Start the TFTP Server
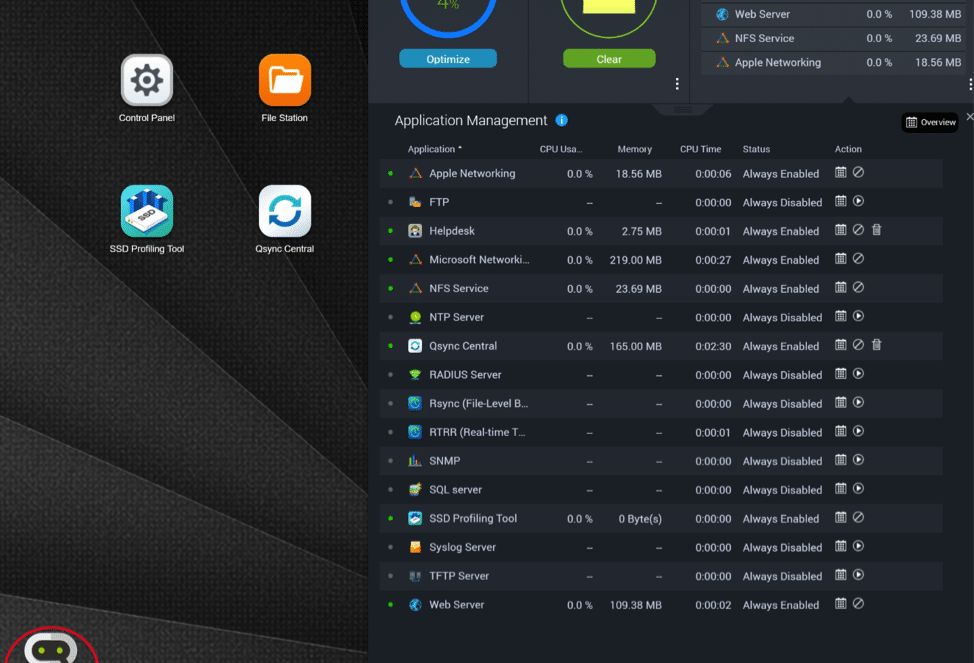The height and width of the screenshot is (663, 974). tap(858, 575)
